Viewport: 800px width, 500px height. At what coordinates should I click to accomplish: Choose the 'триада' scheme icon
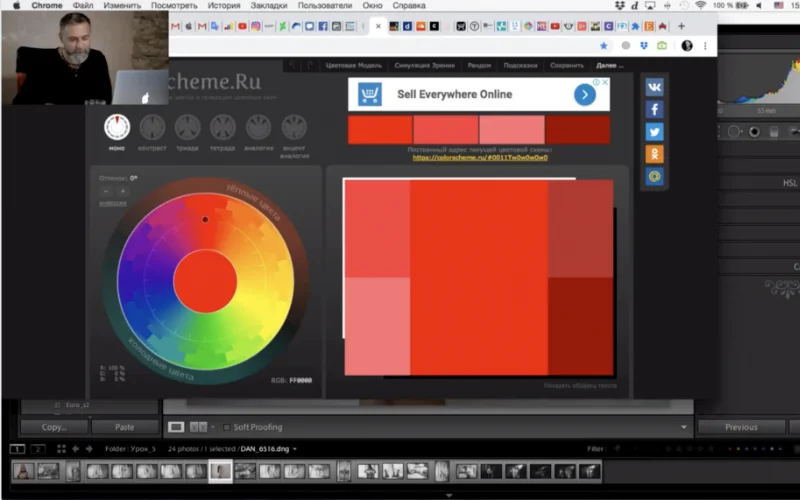click(x=187, y=128)
